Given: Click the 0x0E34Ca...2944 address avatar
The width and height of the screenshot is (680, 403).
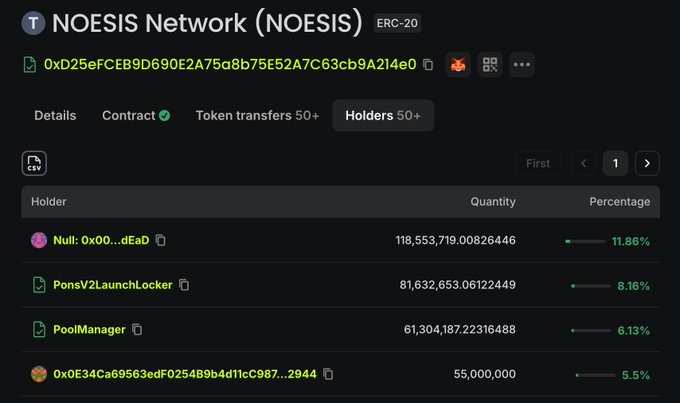Looking at the screenshot, I should (x=39, y=374).
